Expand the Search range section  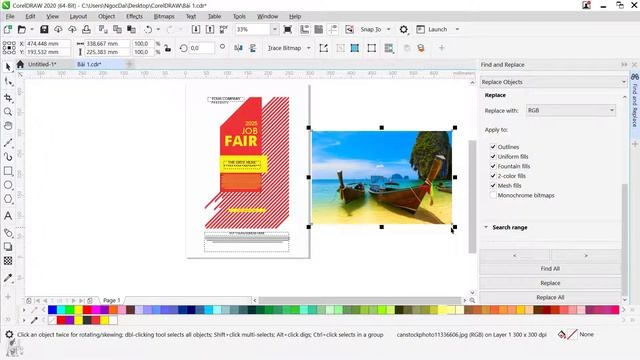pyautogui.click(x=486, y=227)
